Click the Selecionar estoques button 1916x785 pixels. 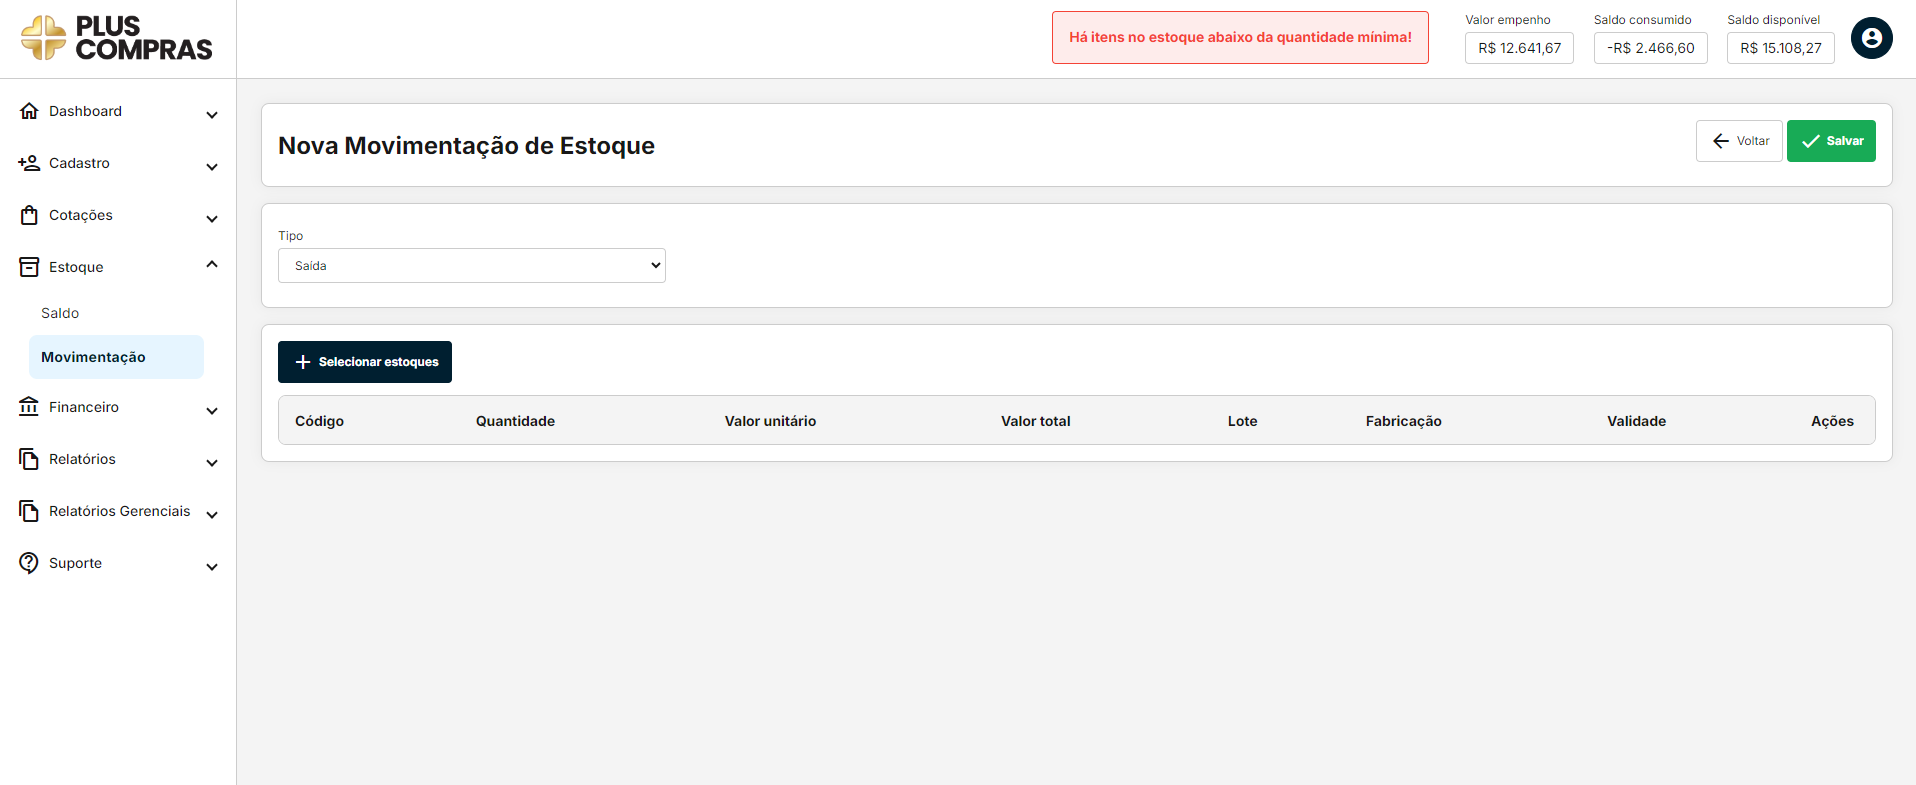point(365,362)
